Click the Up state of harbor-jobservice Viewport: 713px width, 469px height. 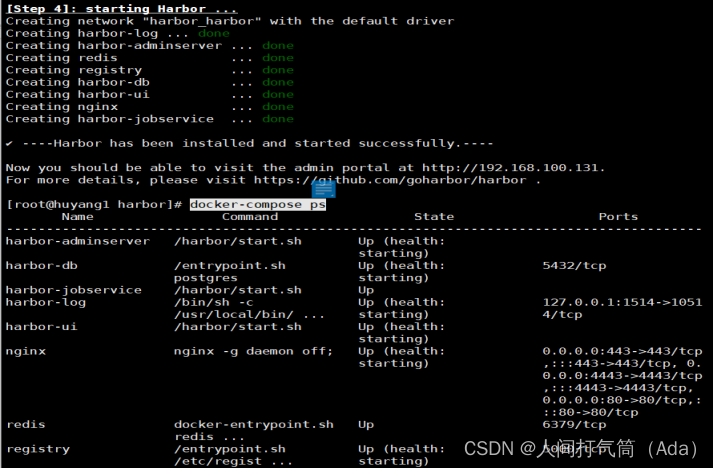click(366, 290)
